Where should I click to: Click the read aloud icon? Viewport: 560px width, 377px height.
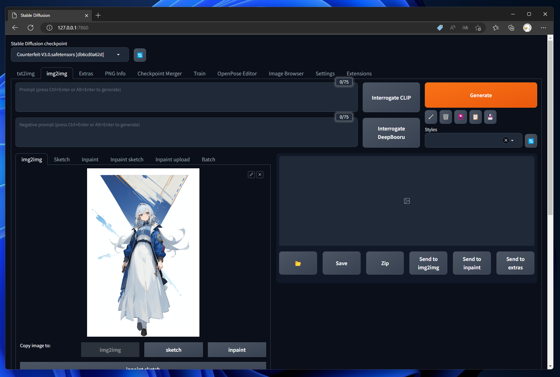coord(452,27)
